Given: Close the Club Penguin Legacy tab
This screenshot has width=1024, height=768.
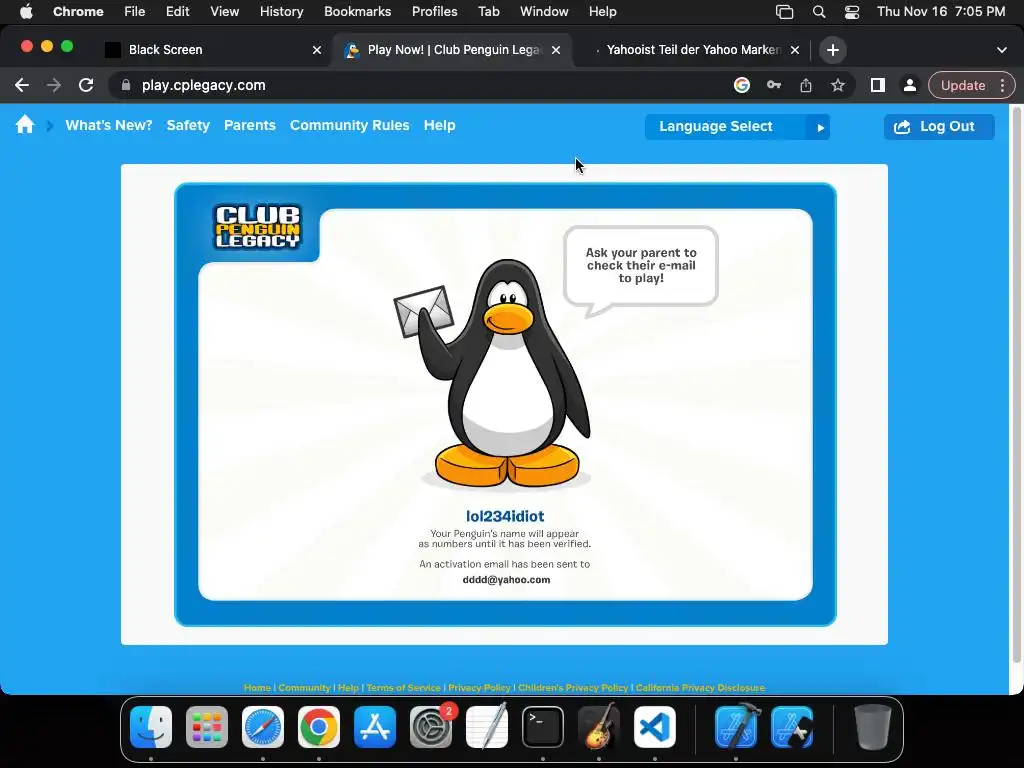Looking at the screenshot, I should point(556,50).
